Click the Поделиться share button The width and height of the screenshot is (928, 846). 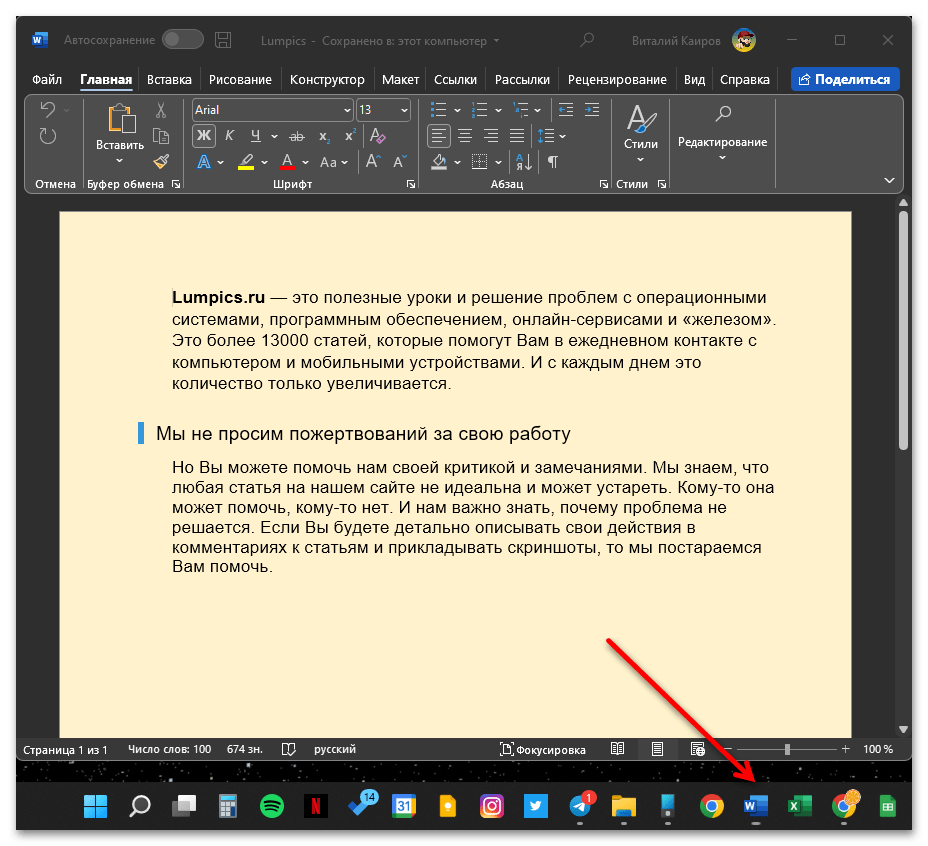pyautogui.click(x=845, y=79)
